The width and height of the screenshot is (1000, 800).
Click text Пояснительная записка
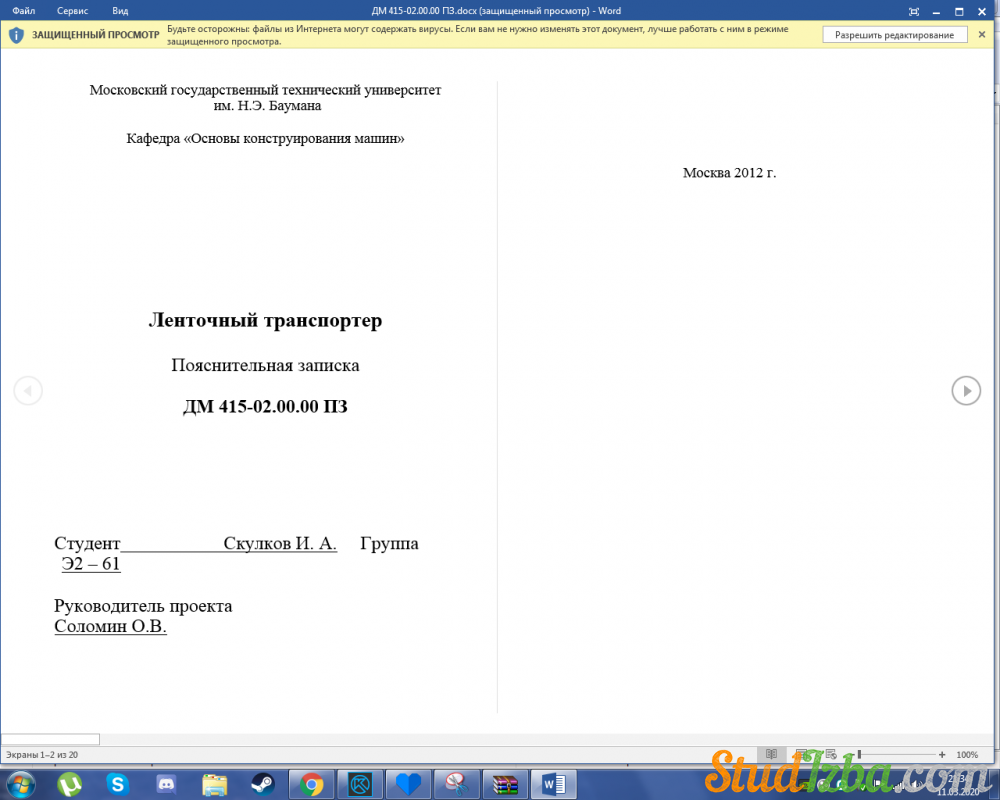click(x=265, y=365)
